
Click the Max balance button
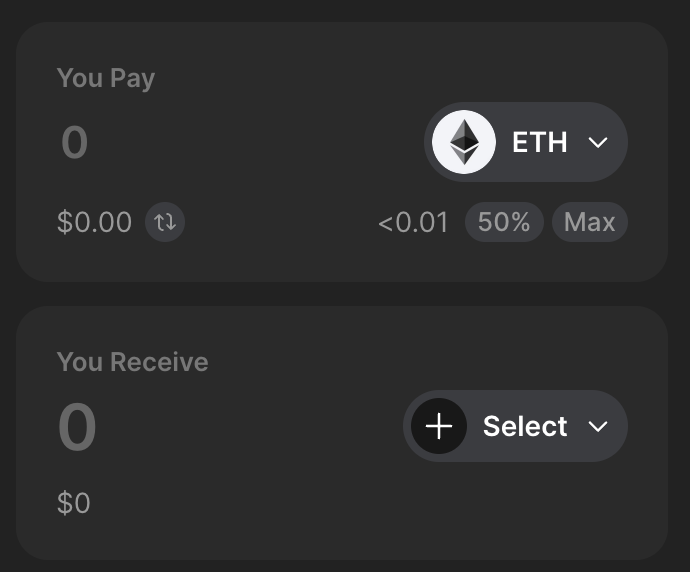tap(590, 222)
